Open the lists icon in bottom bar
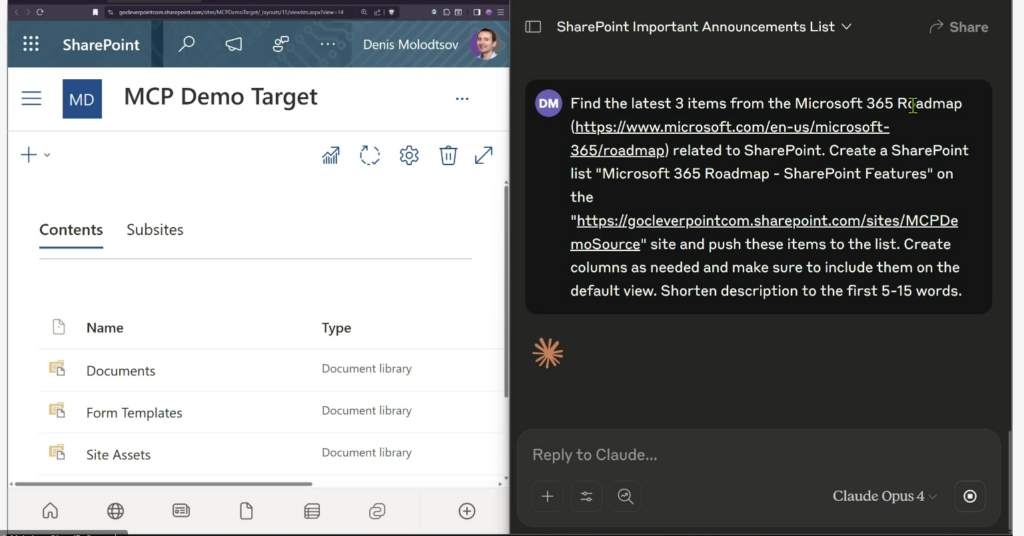This screenshot has width=1024, height=536. [312, 511]
